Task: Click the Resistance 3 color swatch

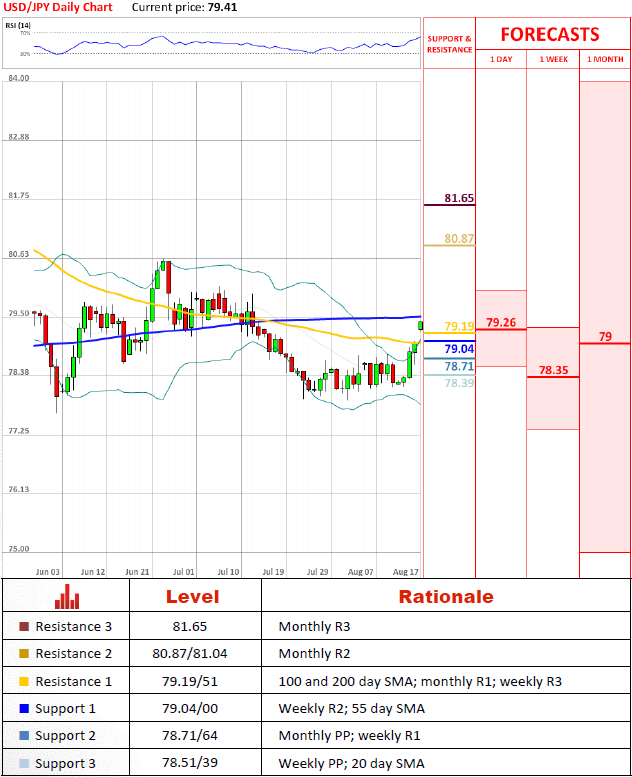Action: click(24, 626)
